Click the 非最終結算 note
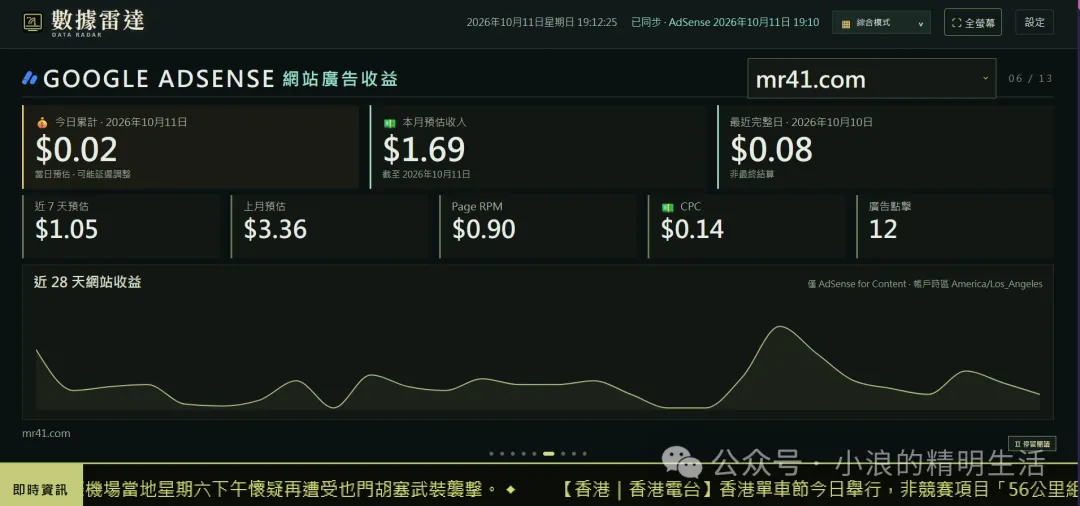The image size is (1080, 506). 752,174
